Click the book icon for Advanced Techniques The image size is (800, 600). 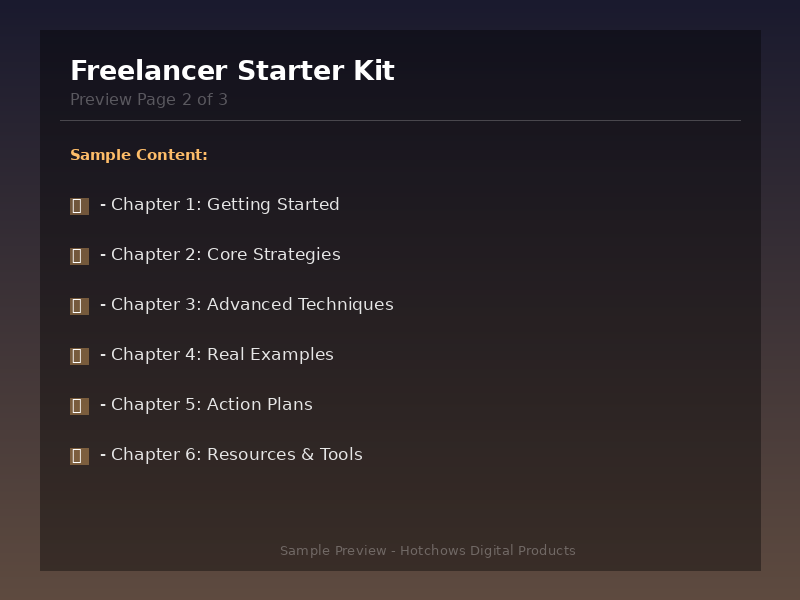point(79,306)
